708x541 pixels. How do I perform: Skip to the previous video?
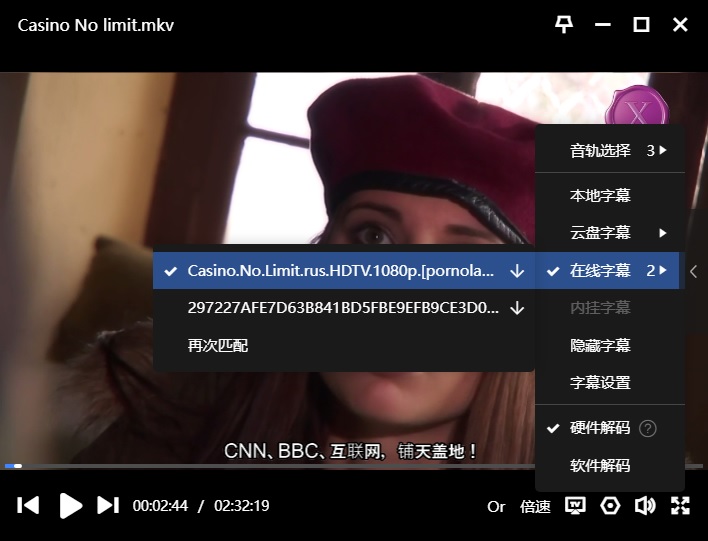(29, 506)
